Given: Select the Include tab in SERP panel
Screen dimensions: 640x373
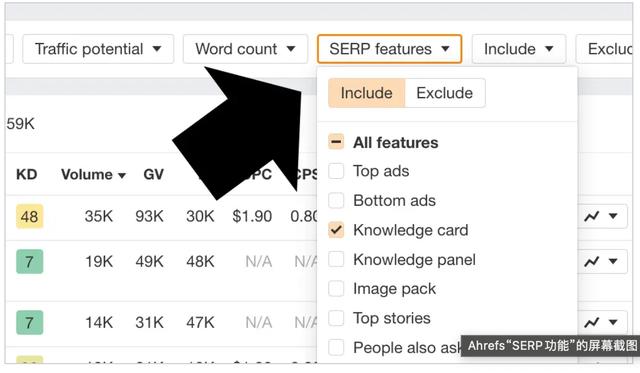Looking at the screenshot, I should [x=367, y=93].
